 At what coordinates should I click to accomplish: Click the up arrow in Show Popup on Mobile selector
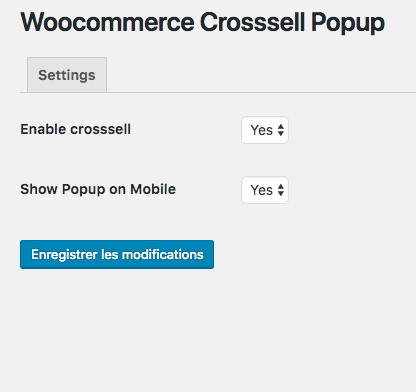coord(281,186)
